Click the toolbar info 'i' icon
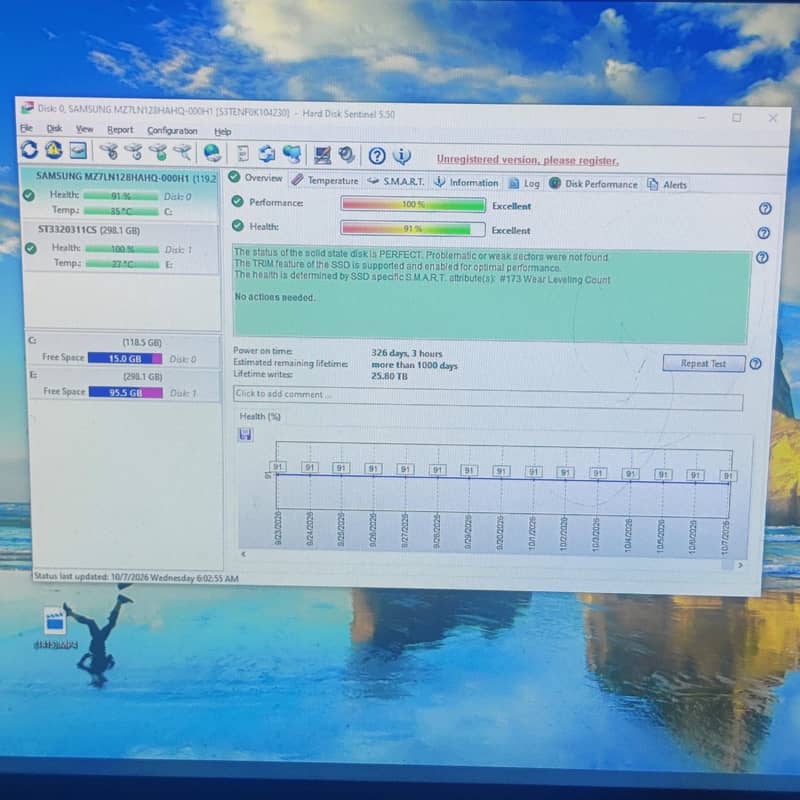800x800 pixels. [402, 156]
